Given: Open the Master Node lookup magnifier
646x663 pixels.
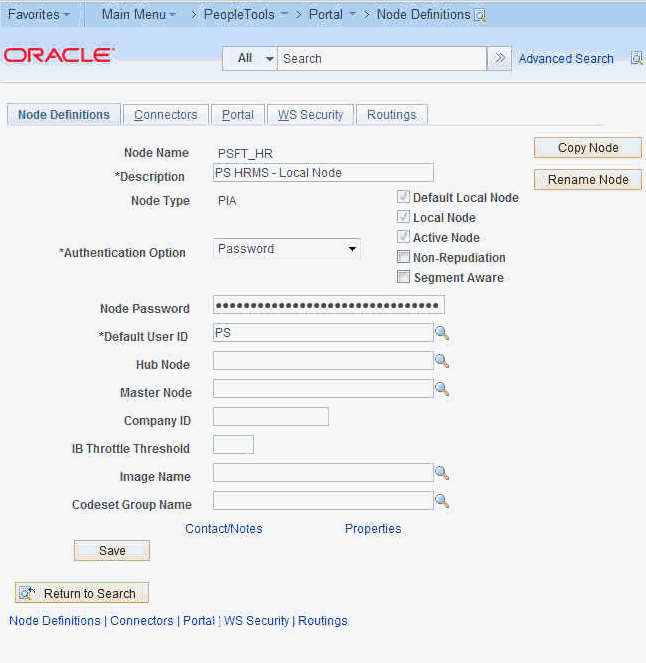Looking at the screenshot, I should click(442, 389).
